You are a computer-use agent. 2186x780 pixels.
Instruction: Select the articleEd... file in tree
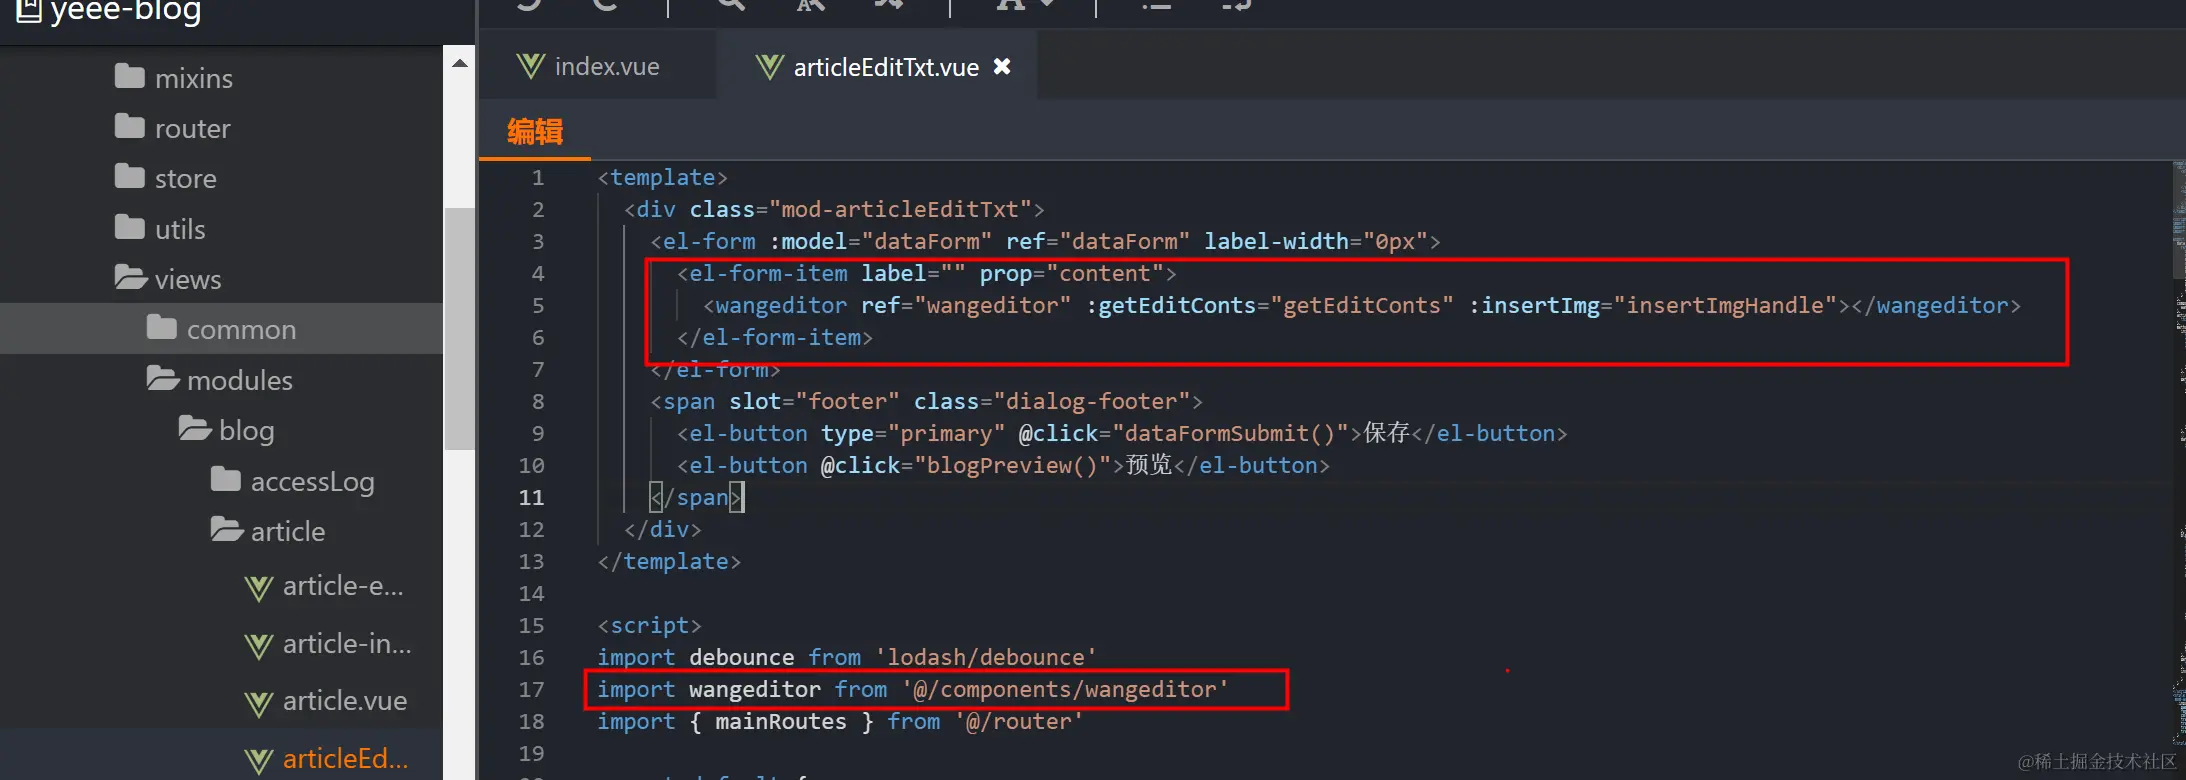[x=326, y=759]
